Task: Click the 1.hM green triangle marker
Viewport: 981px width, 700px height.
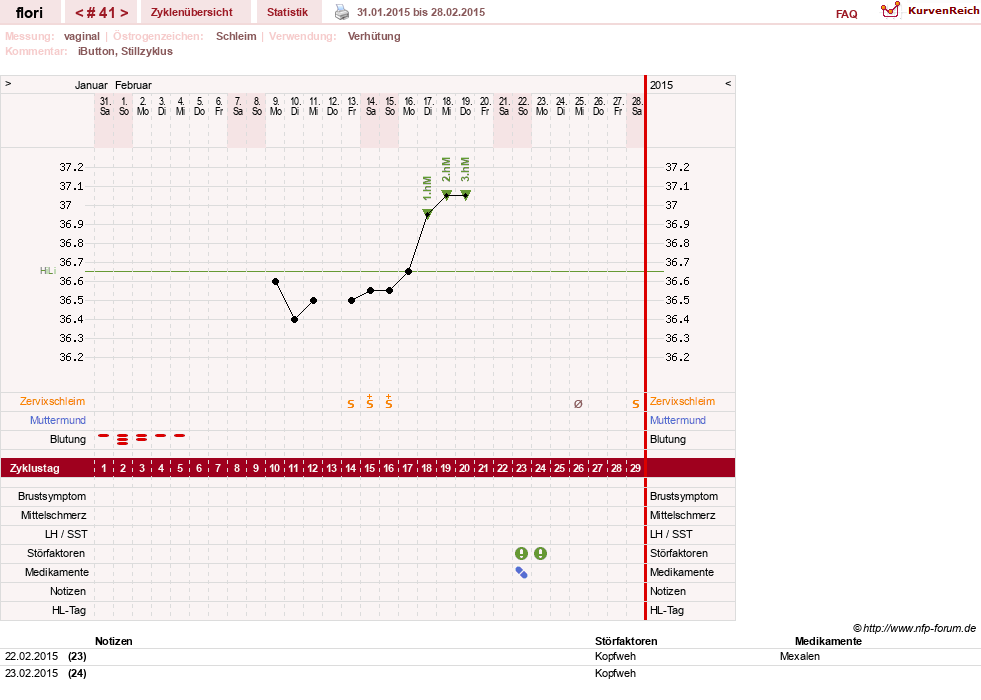Action: tap(427, 213)
